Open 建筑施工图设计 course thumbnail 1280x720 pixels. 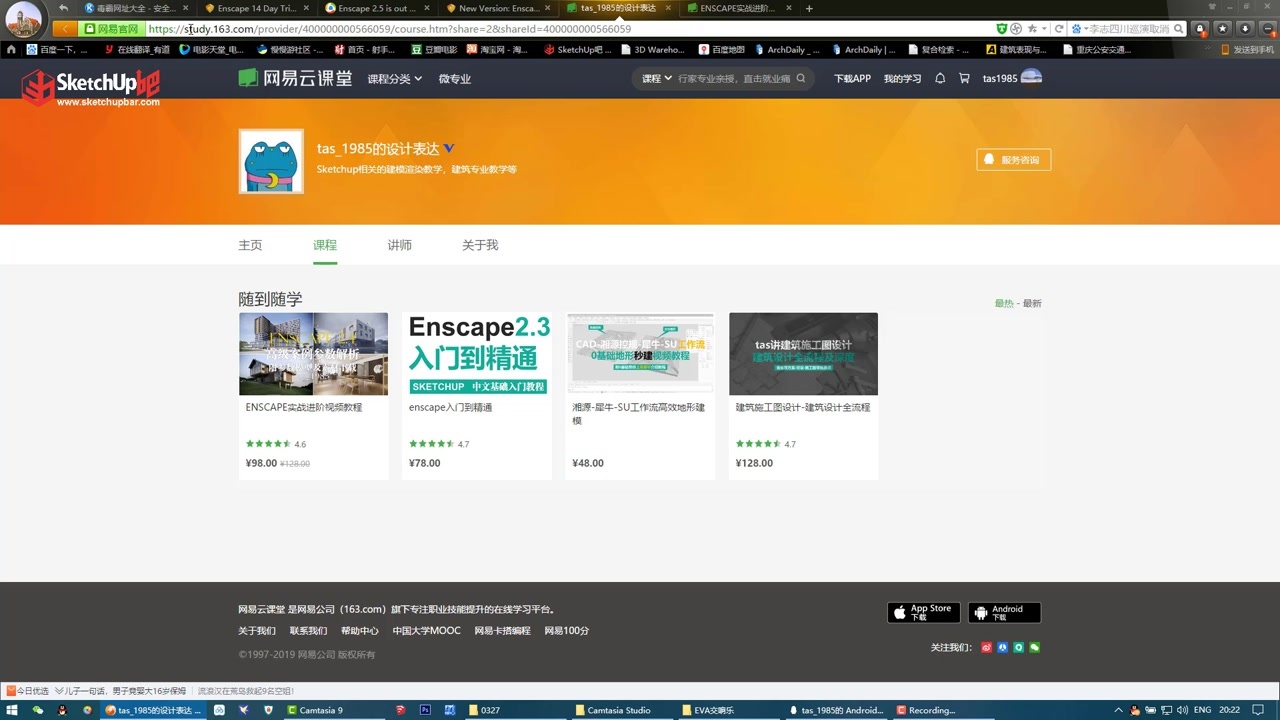pos(804,354)
